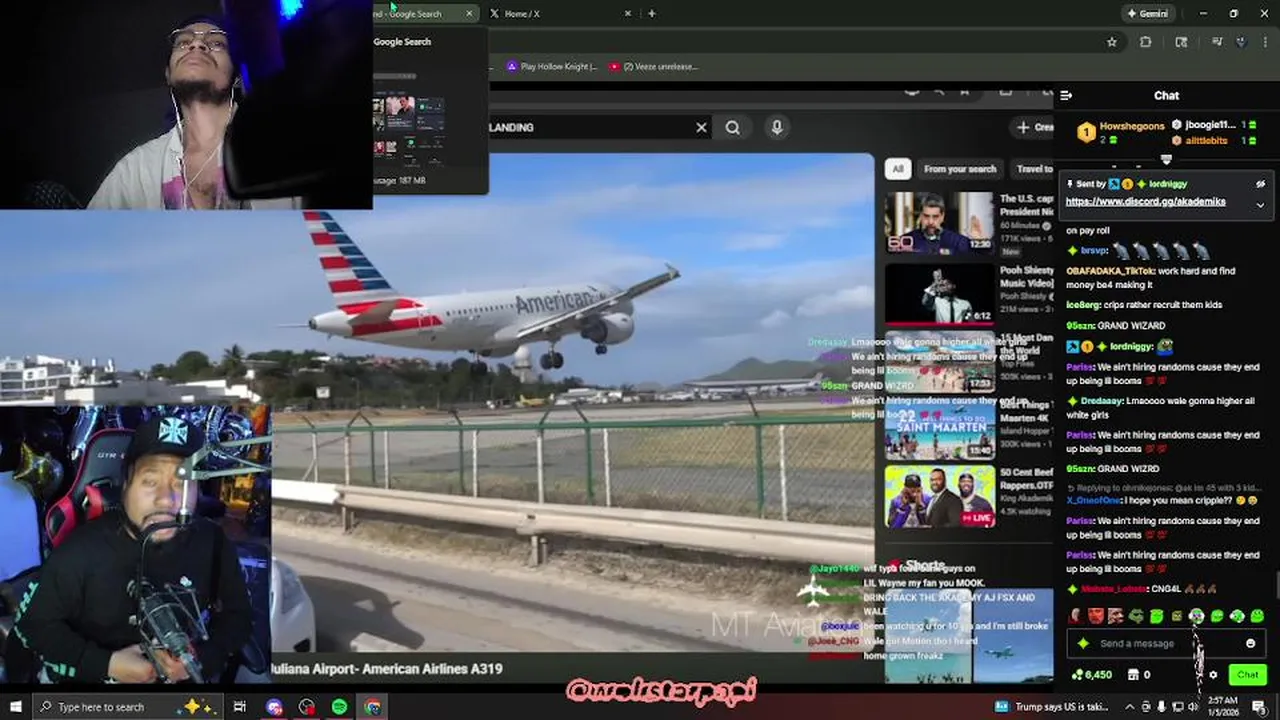The height and width of the screenshot is (720, 1280).
Task: Open the emoji picker in chat
Action: [x=1250, y=644]
